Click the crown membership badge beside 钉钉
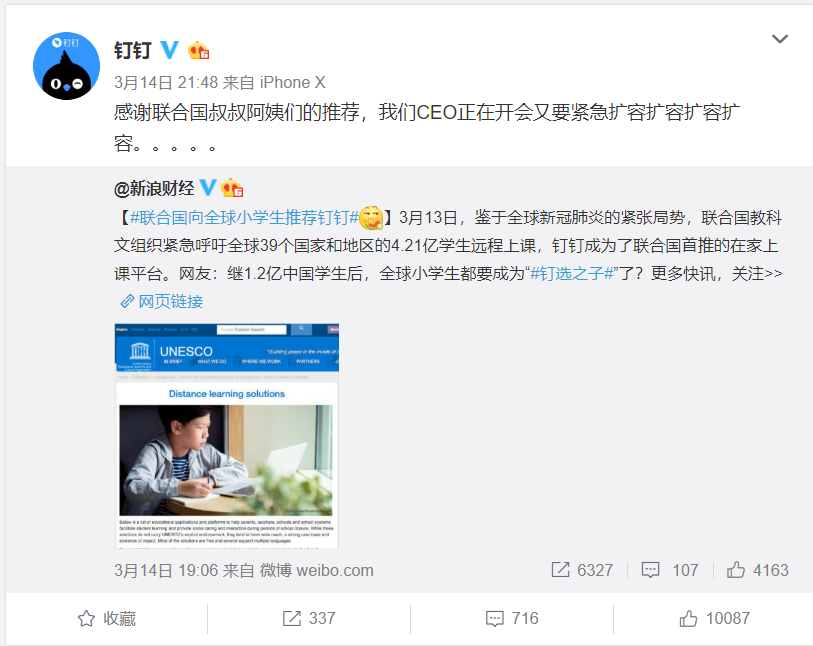This screenshot has height=646, width=813. coord(199,50)
